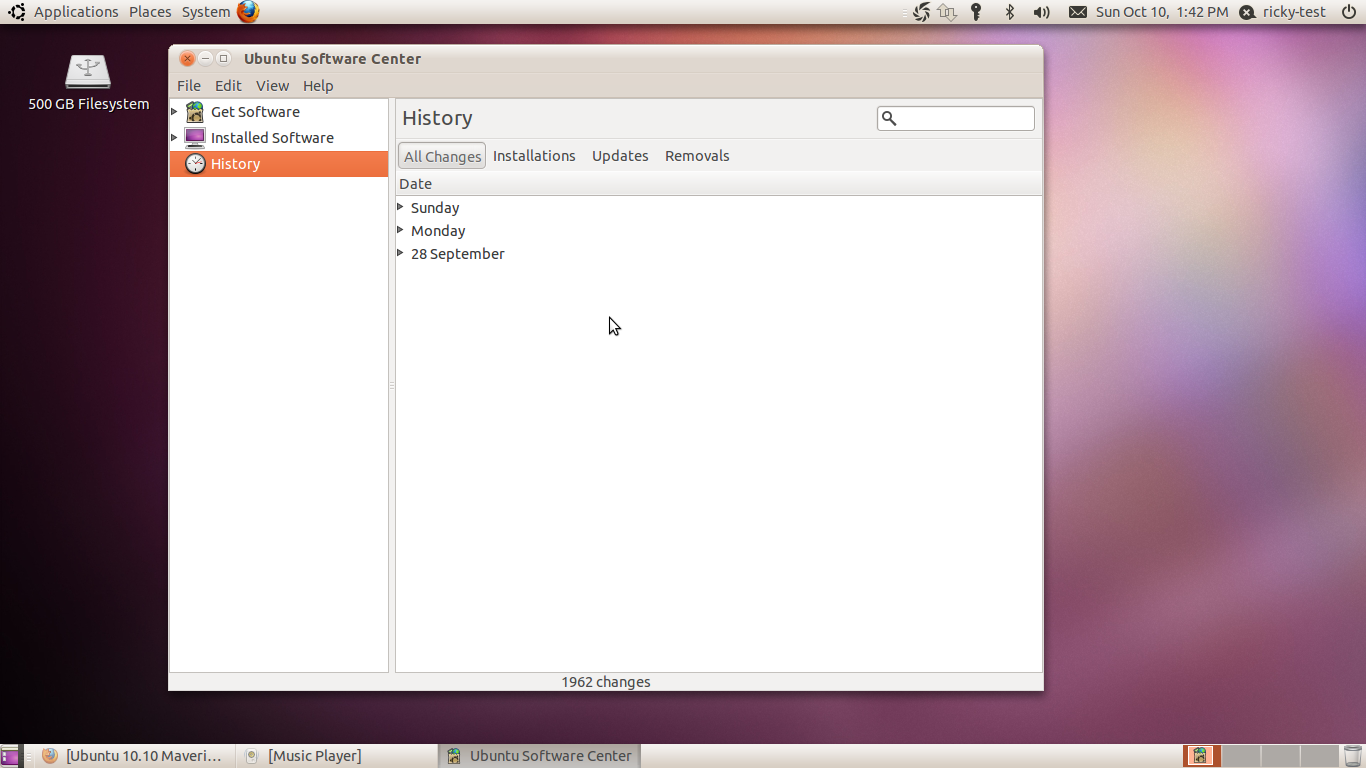Toggle the All Changes filter
Screen dimensions: 1366x768
(x=442, y=156)
